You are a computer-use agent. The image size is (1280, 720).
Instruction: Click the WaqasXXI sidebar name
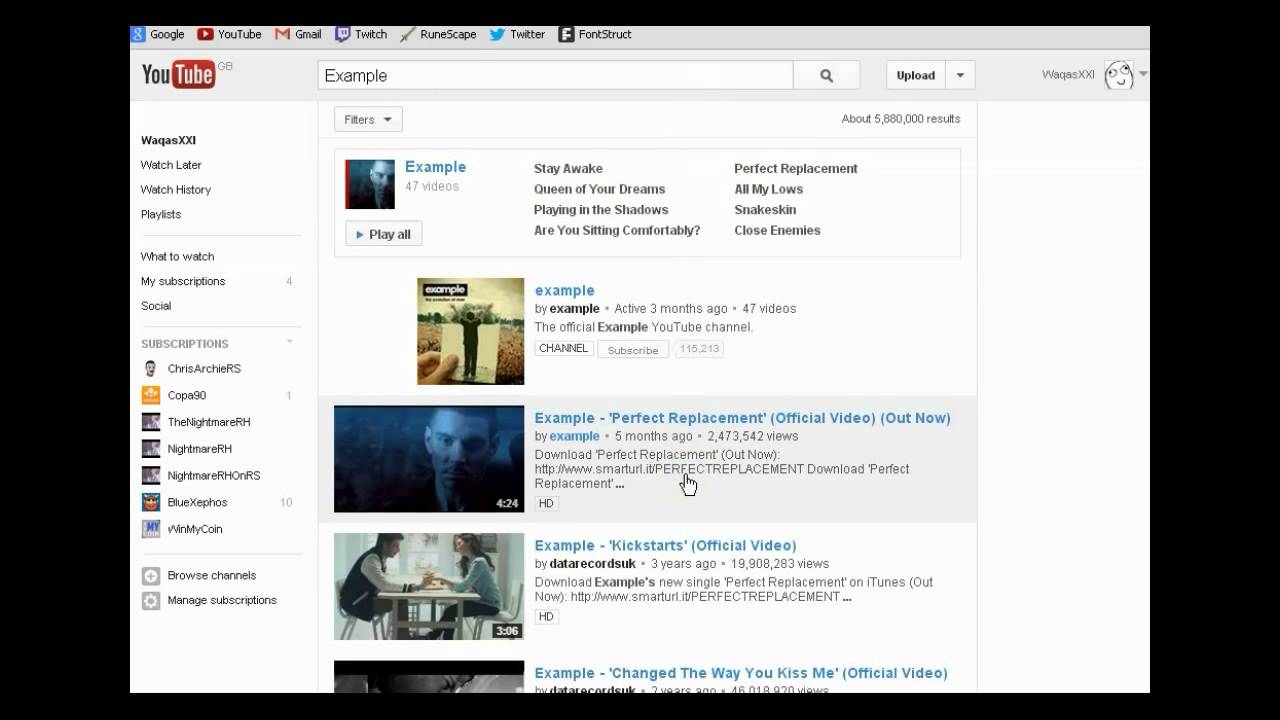168,141
